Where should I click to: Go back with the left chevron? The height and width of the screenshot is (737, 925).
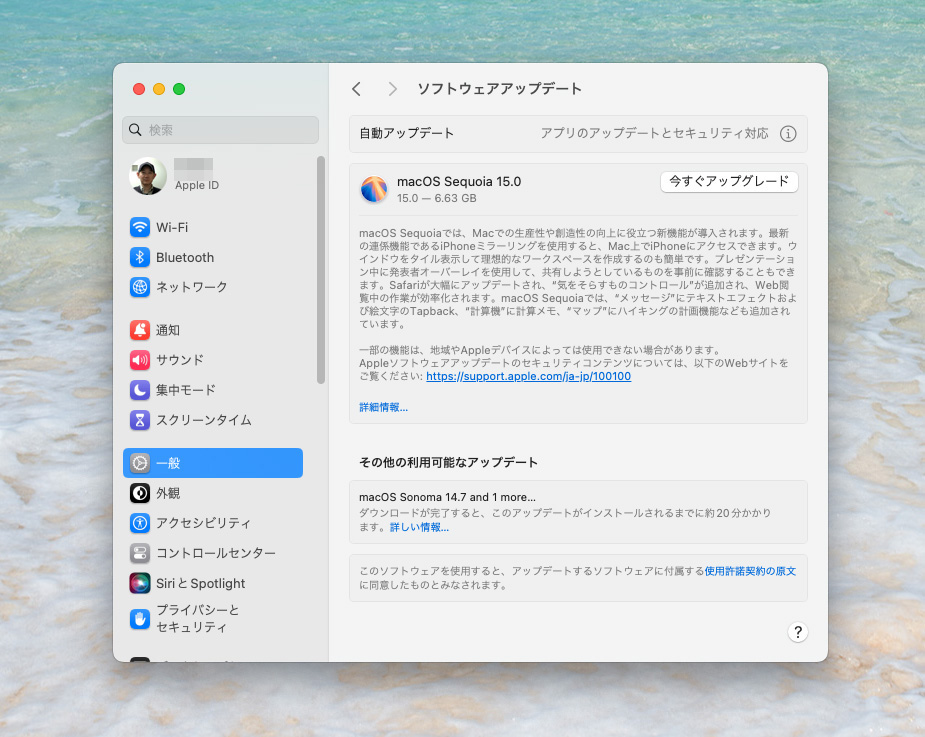(356, 89)
